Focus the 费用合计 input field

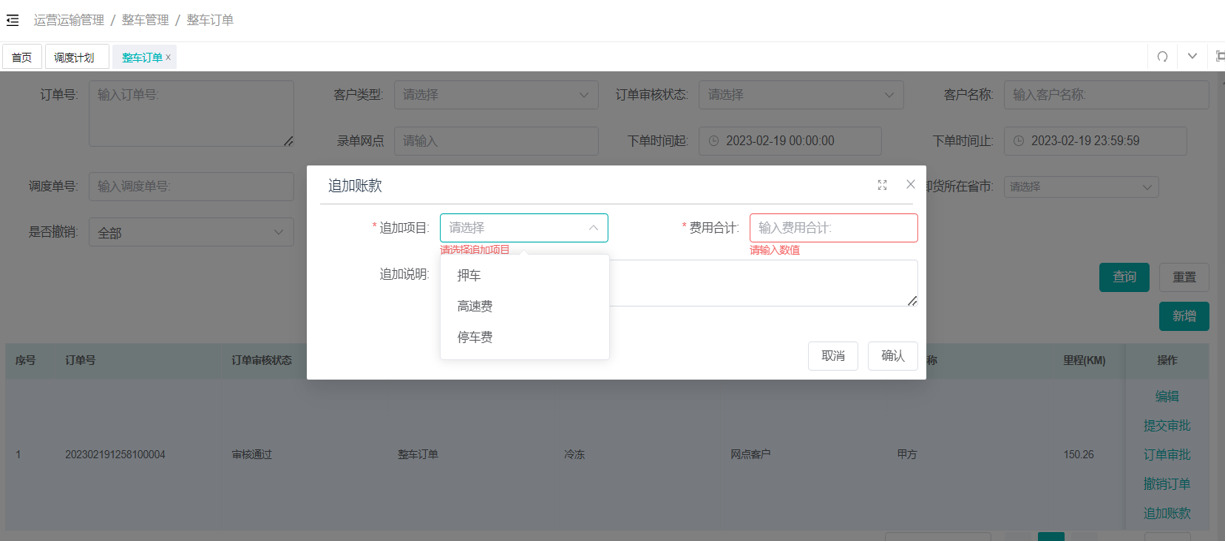[834, 228]
